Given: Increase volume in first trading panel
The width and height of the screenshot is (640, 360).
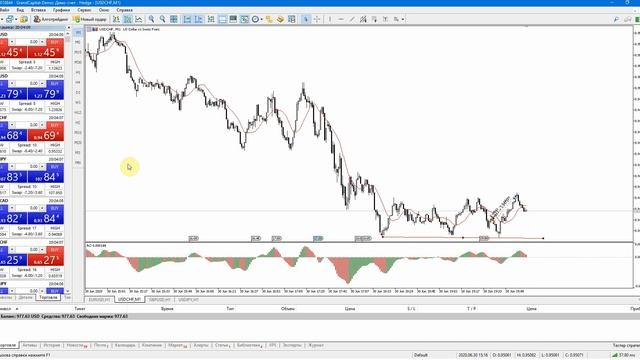Looking at the screenshot, I should [x=42, y=42].
